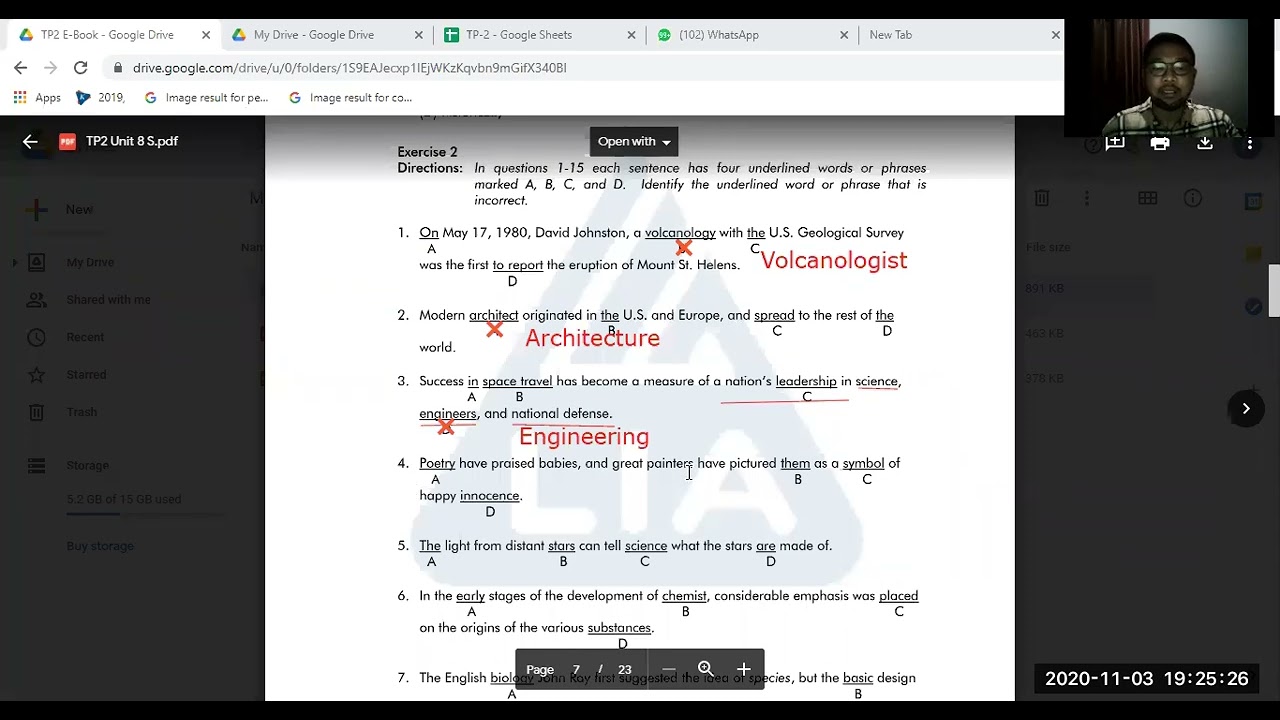1280x720 pixels.
Task: Click the page scrollbar thumb
Action: click(x=1274, y=291)
